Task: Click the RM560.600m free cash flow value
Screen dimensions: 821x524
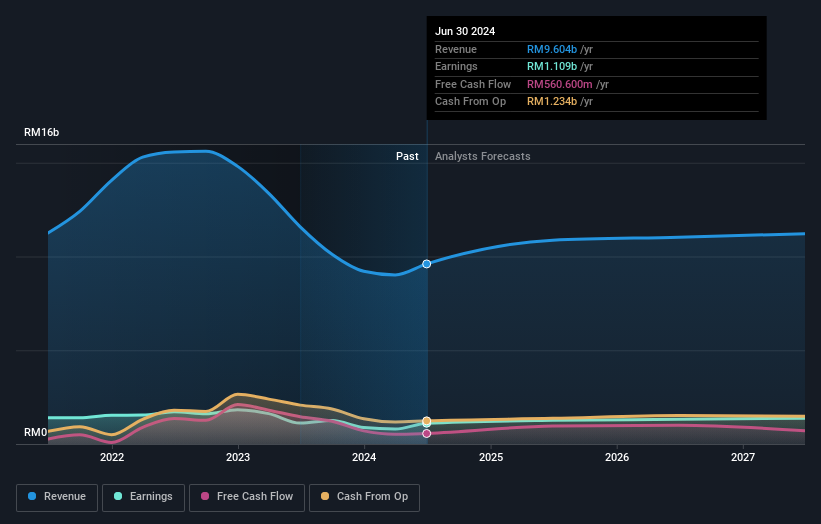Action: click(x=560, y=84)
